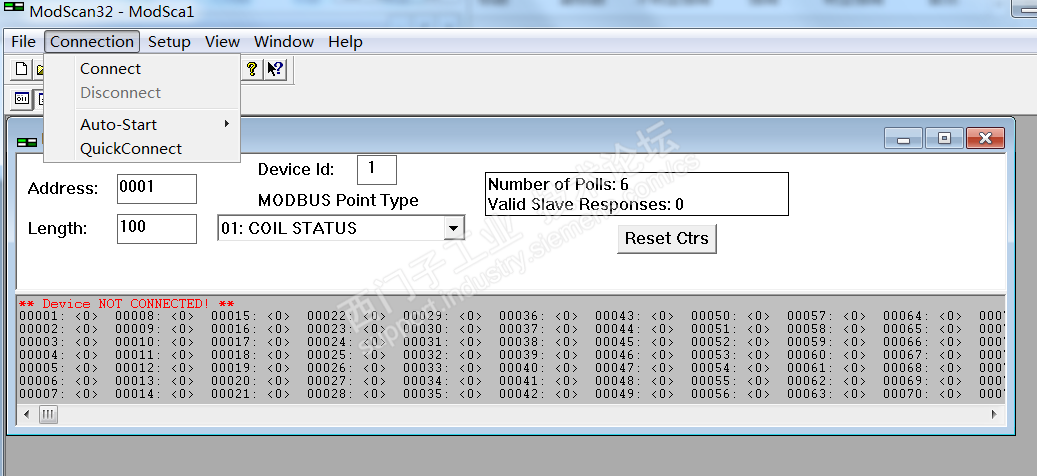The width and height of the screenshot is (1037, 476).
Task: Focus the Length input field
Action: [157, 228]
